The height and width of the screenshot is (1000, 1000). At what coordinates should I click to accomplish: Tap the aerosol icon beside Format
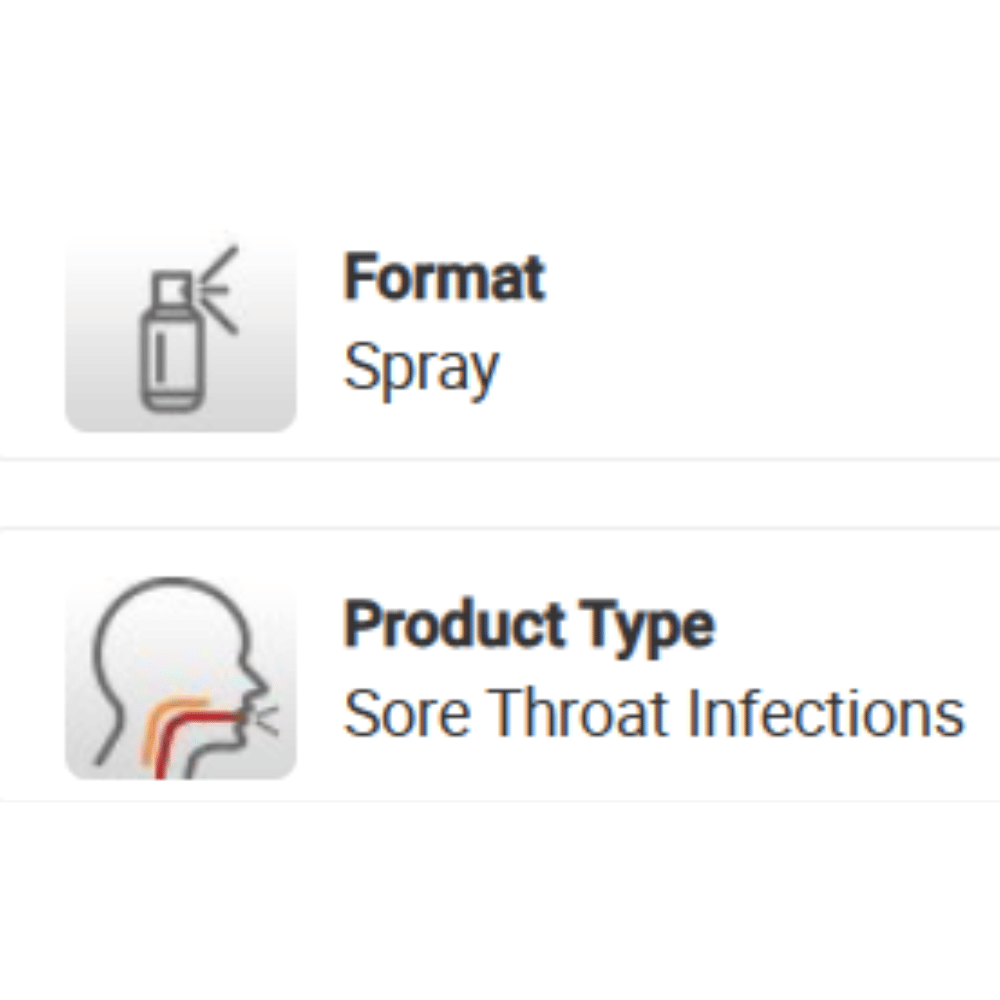(181, 335)
